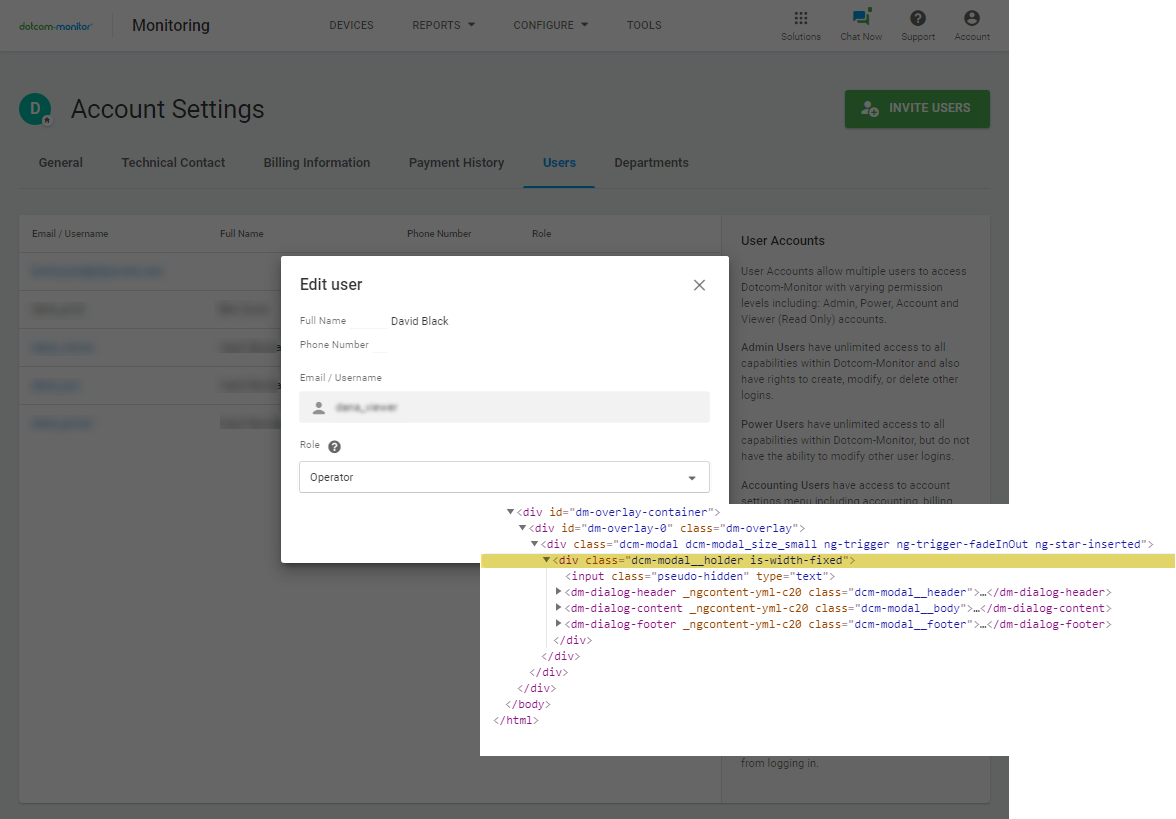Switch to the Billing Information tab

tap(317, 163)
